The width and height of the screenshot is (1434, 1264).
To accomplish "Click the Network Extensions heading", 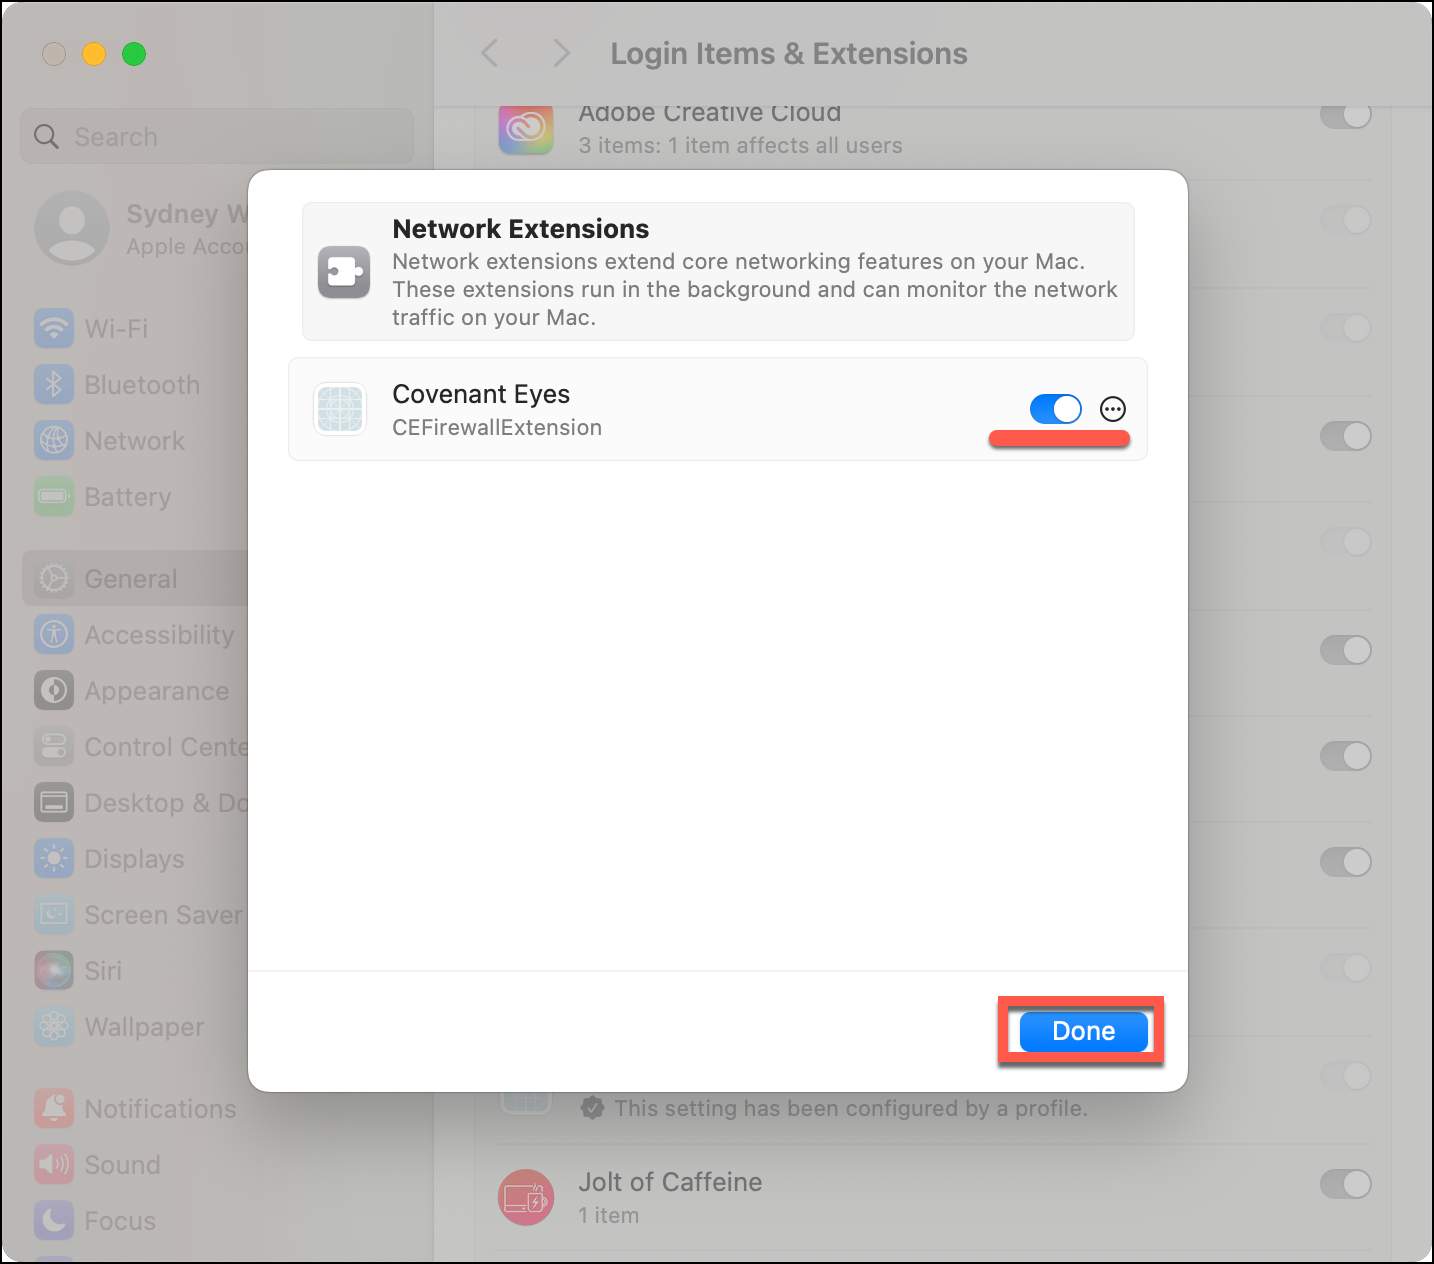I will pos(521,229).
